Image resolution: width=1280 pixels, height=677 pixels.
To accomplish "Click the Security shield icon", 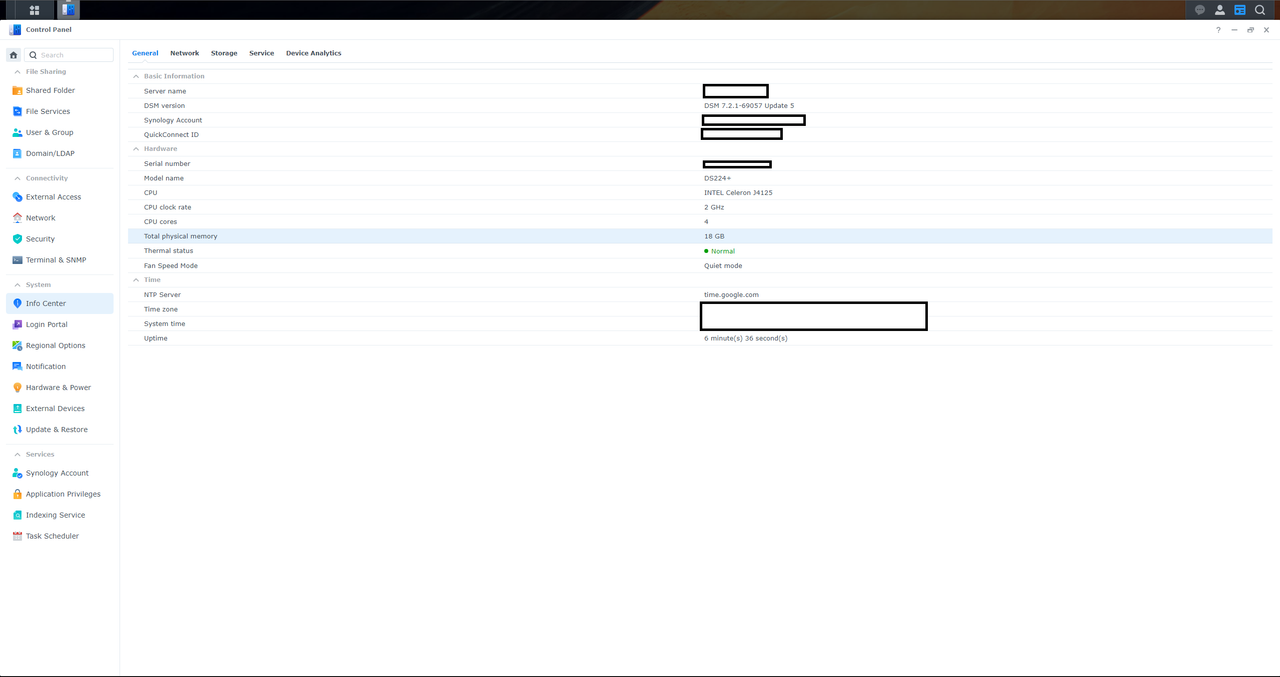I will (x=17, y=239).
